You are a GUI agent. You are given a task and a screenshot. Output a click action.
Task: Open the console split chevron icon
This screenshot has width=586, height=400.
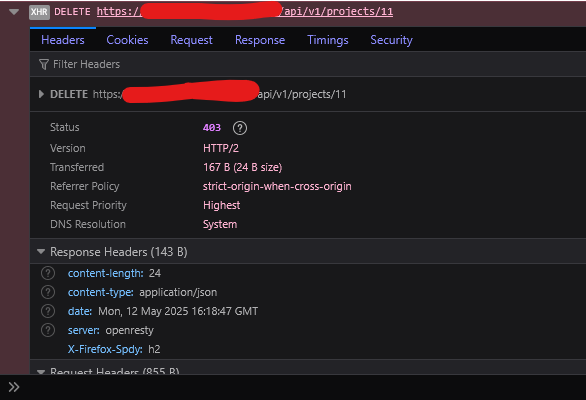pos(14,387)
